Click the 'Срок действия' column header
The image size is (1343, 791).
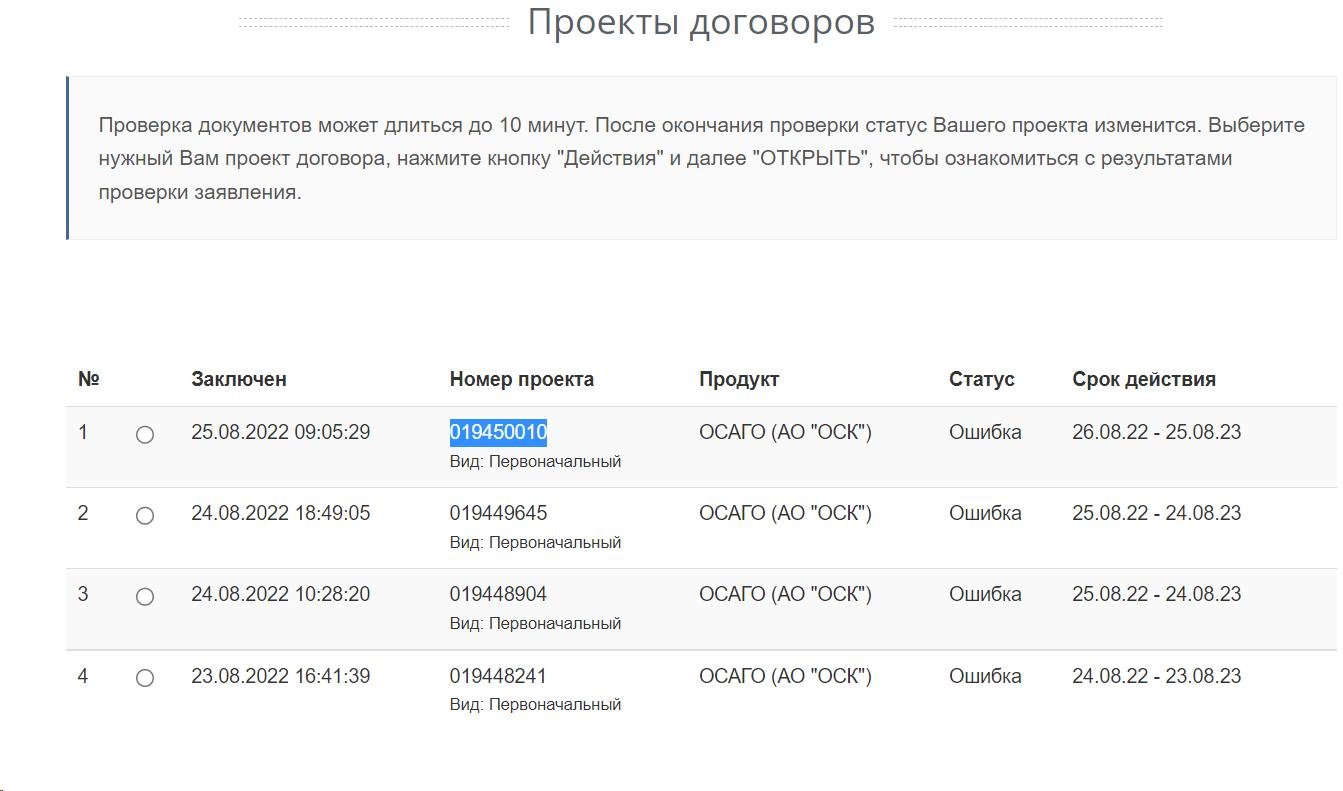click(1144, 379)
